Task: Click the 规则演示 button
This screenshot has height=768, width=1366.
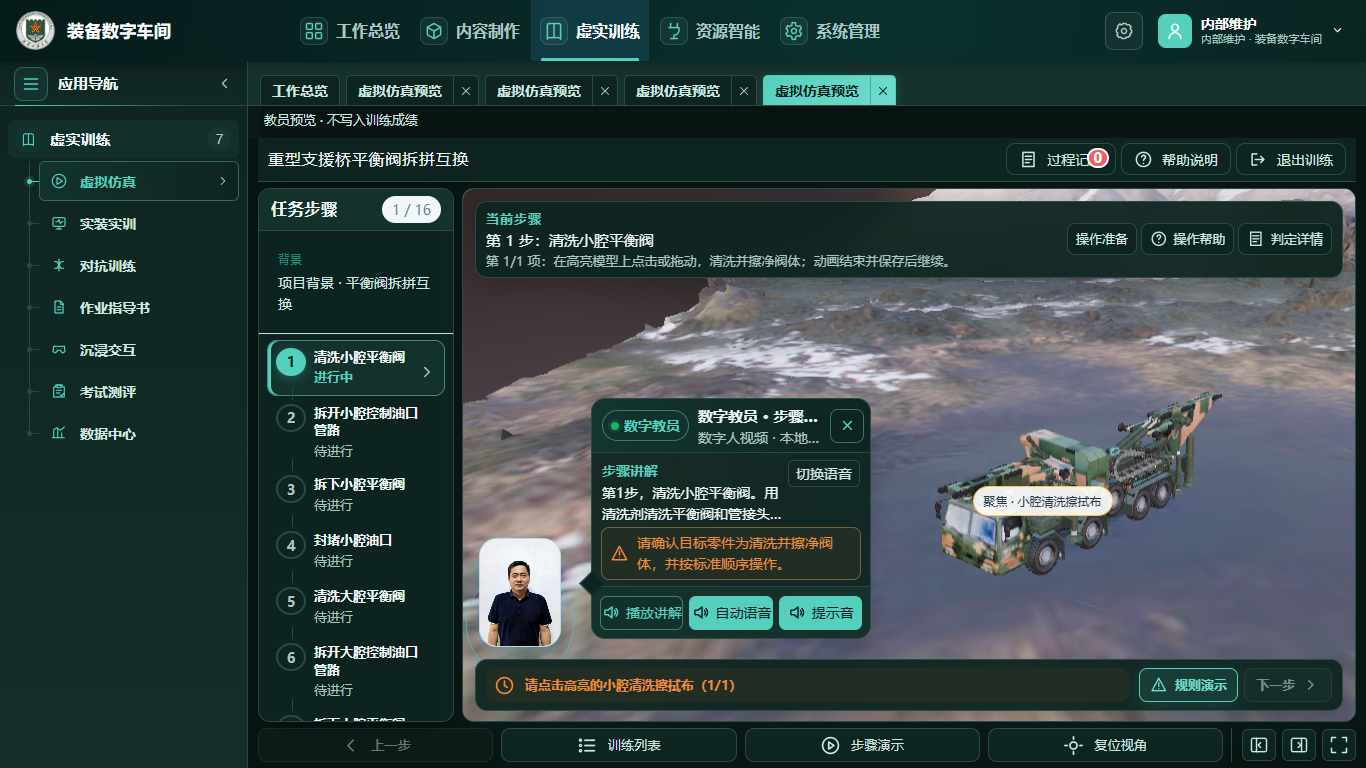Action: point(1188,685)
